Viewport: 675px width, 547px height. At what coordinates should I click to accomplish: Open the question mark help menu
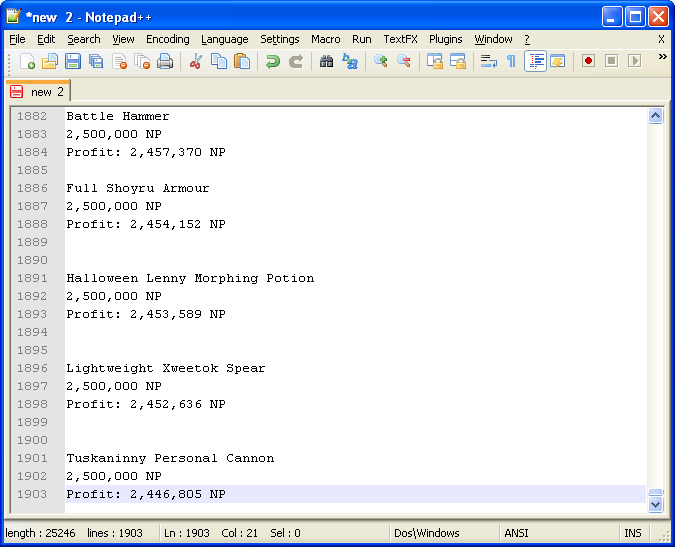527,39
